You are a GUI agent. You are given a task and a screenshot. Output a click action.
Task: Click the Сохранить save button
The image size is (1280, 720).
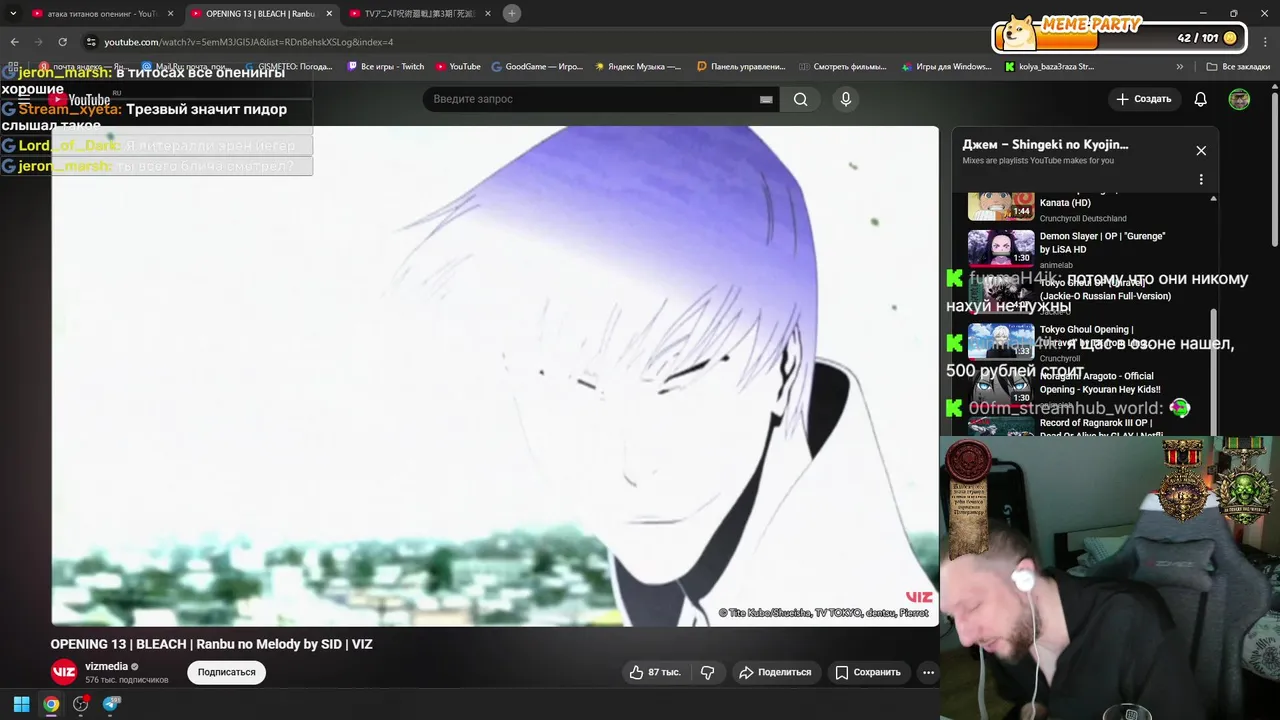868,672
